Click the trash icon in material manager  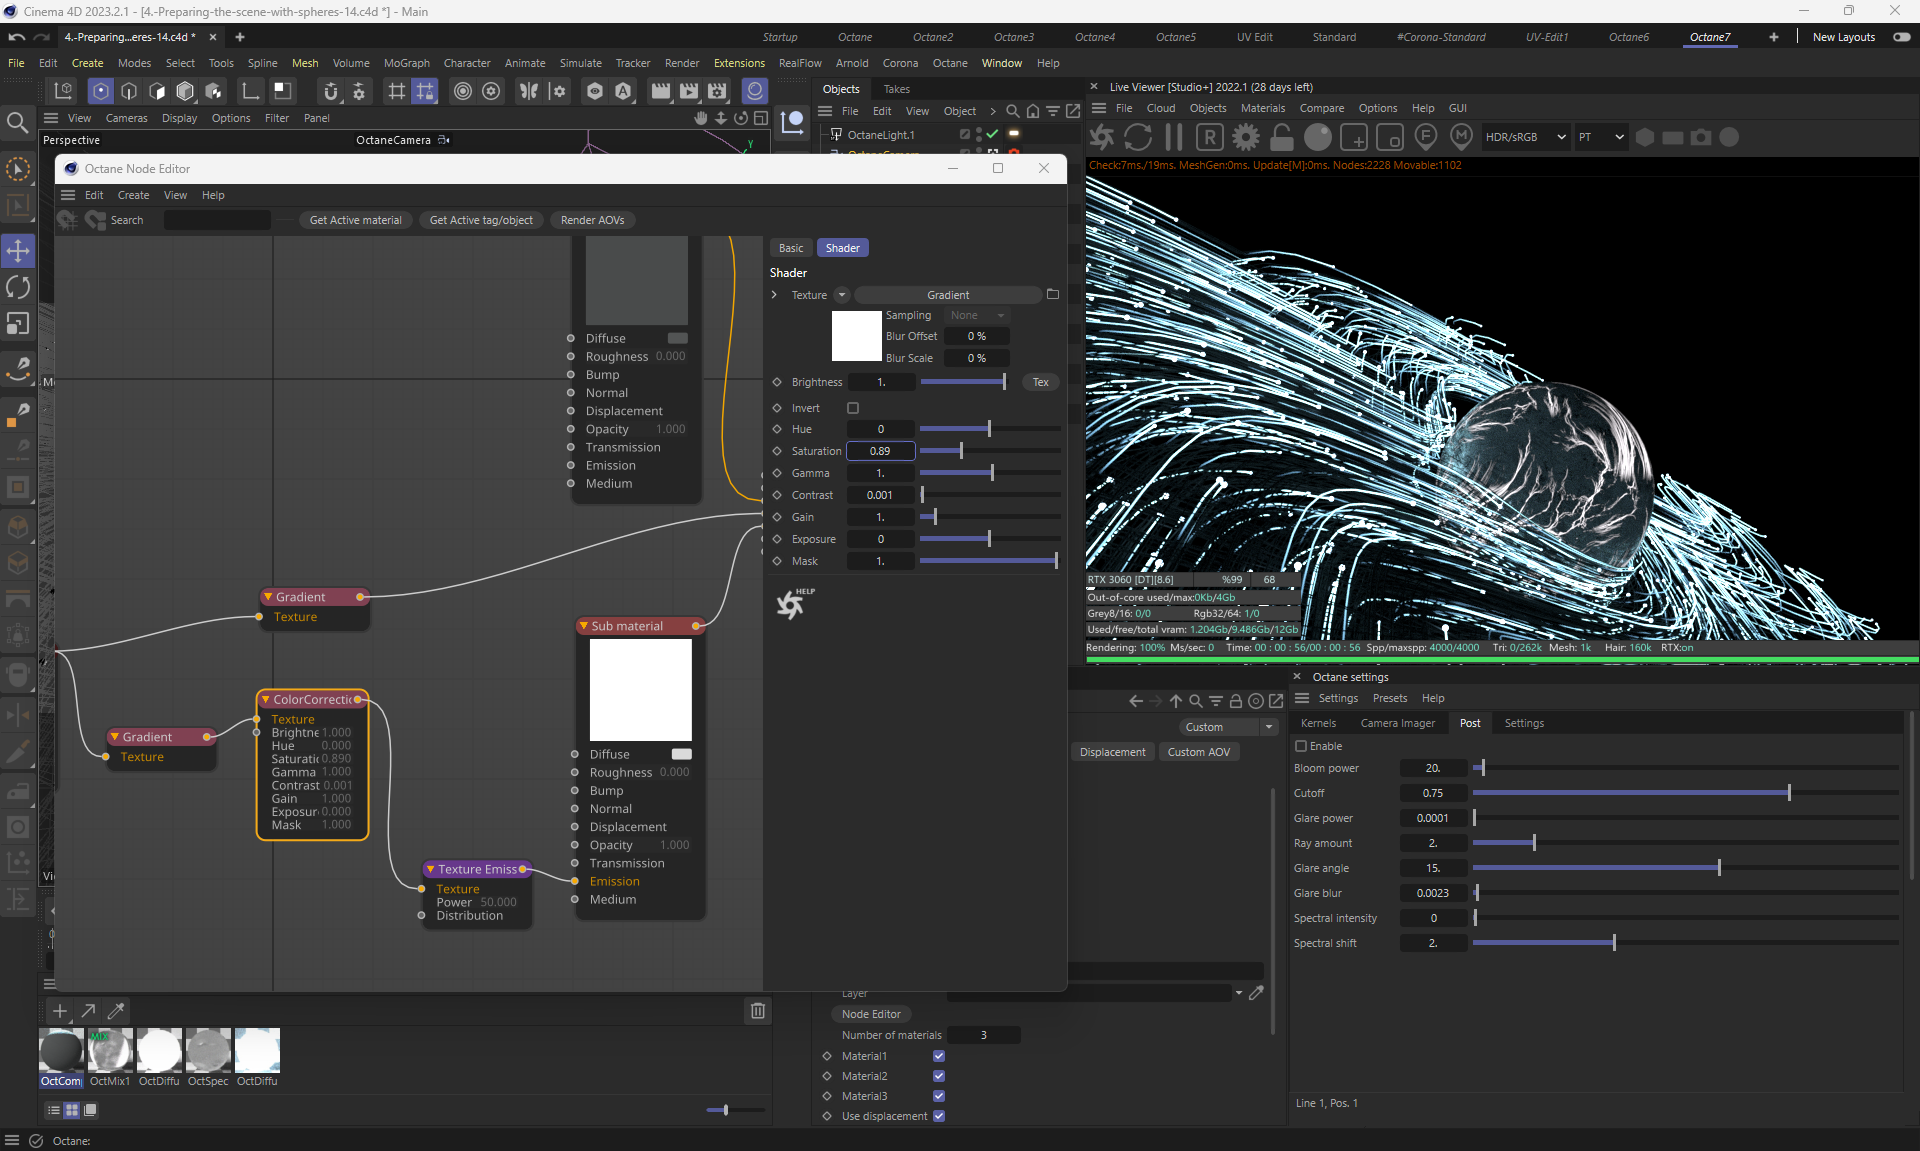coord(758,1011)
